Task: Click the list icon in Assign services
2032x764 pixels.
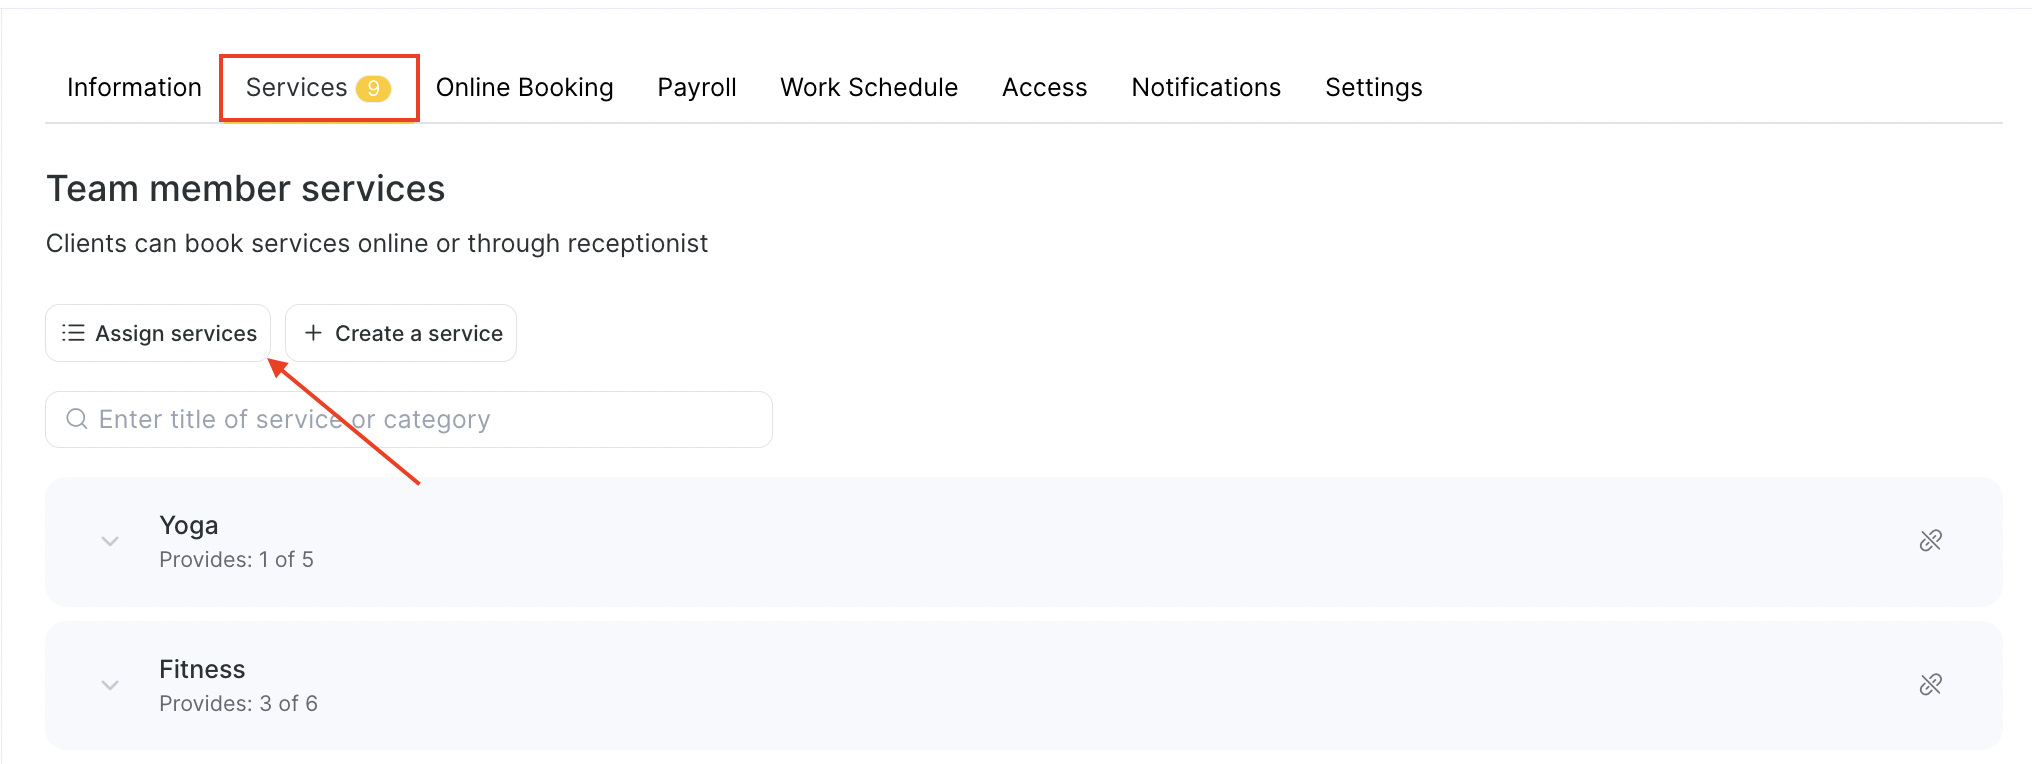Action: click(x=73, y=333)
